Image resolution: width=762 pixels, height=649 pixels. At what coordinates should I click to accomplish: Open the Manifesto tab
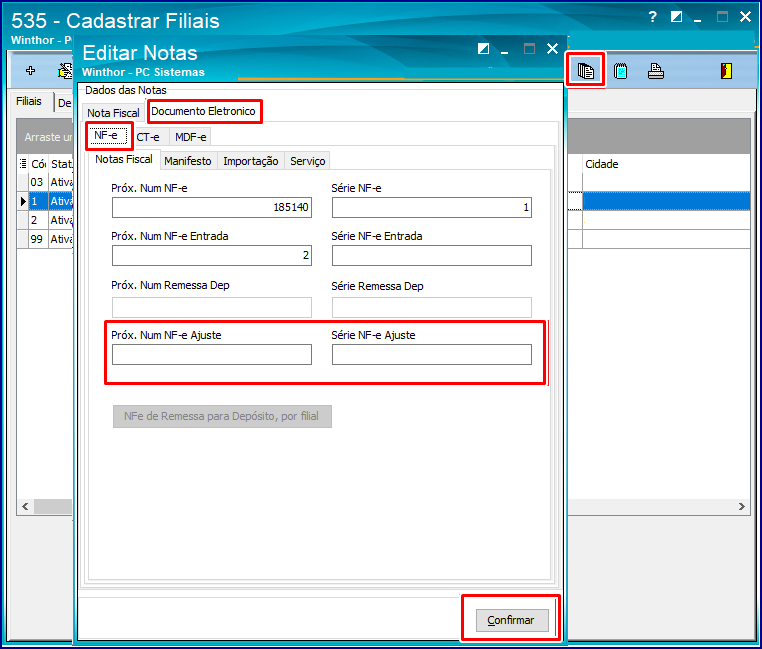188,161
